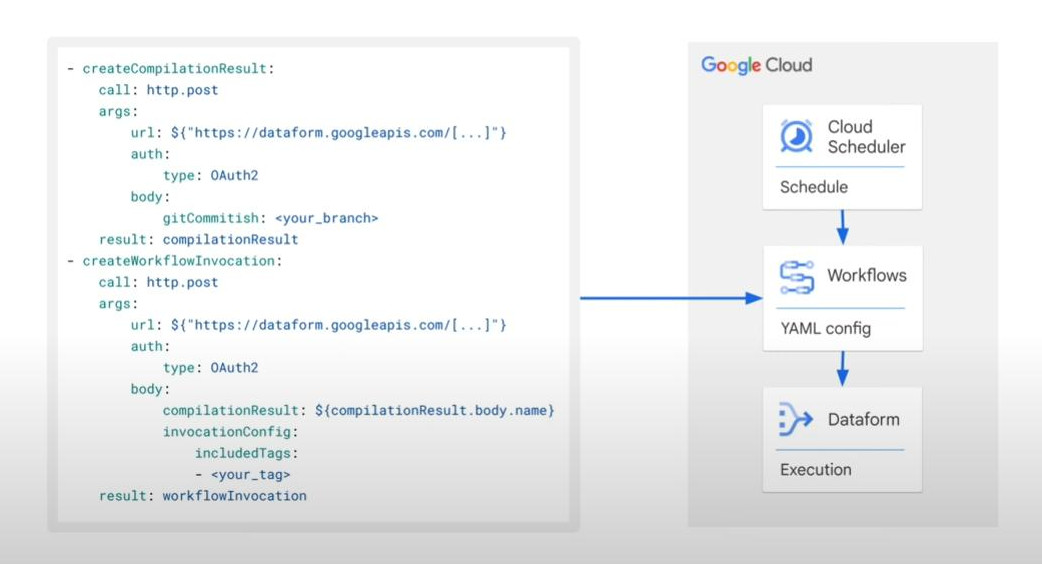Screen dimensions: 1042x564
Task: Click the Cloud Scheduler clock icon
Action: click(x=796, y=136)
